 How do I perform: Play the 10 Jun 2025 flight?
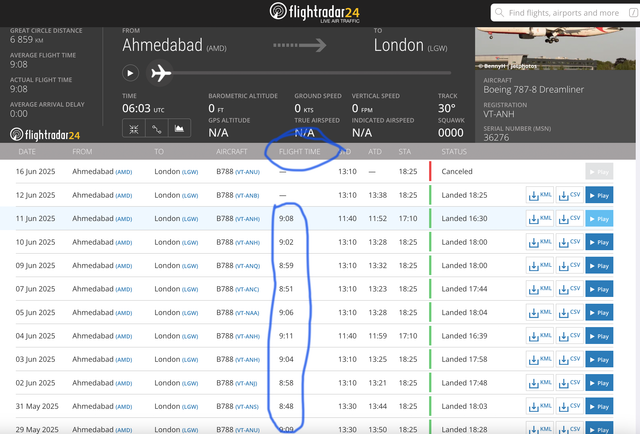pos(599,242)
